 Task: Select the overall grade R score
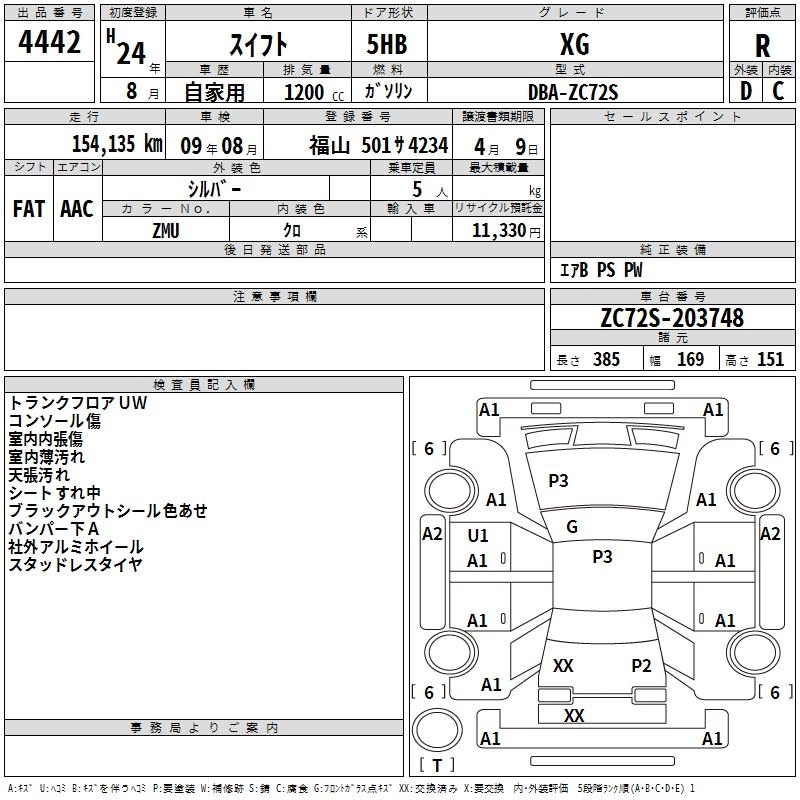(x=762, y=45)
